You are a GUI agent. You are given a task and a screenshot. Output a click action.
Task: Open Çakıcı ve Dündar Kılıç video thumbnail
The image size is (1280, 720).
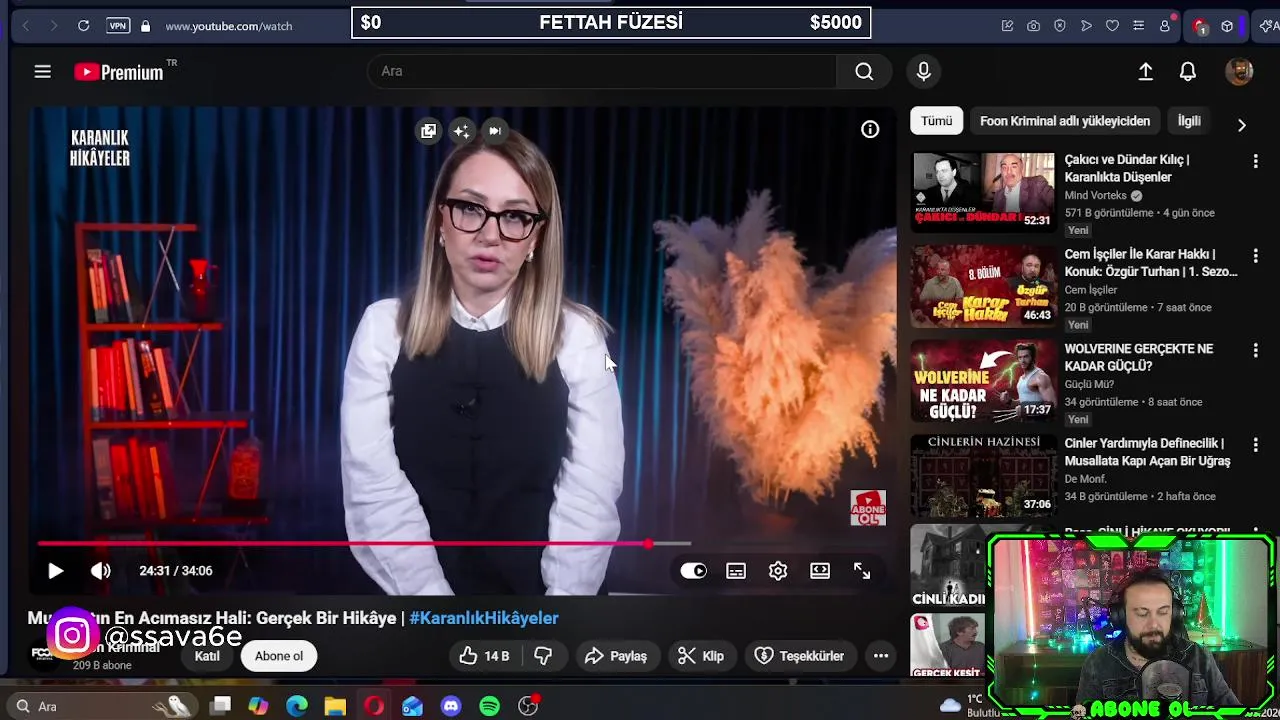[x=983, y=192]
